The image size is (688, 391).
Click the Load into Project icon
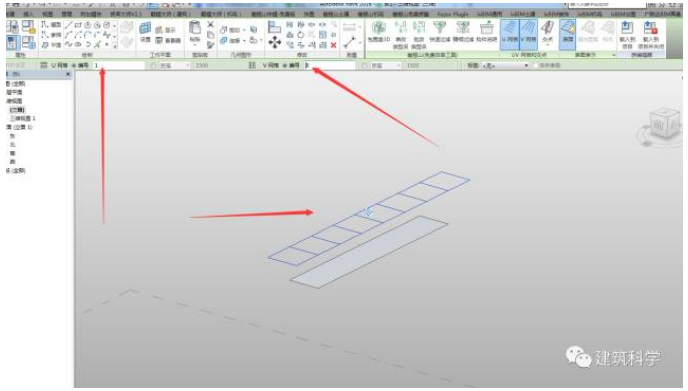[x=627, y=34]
